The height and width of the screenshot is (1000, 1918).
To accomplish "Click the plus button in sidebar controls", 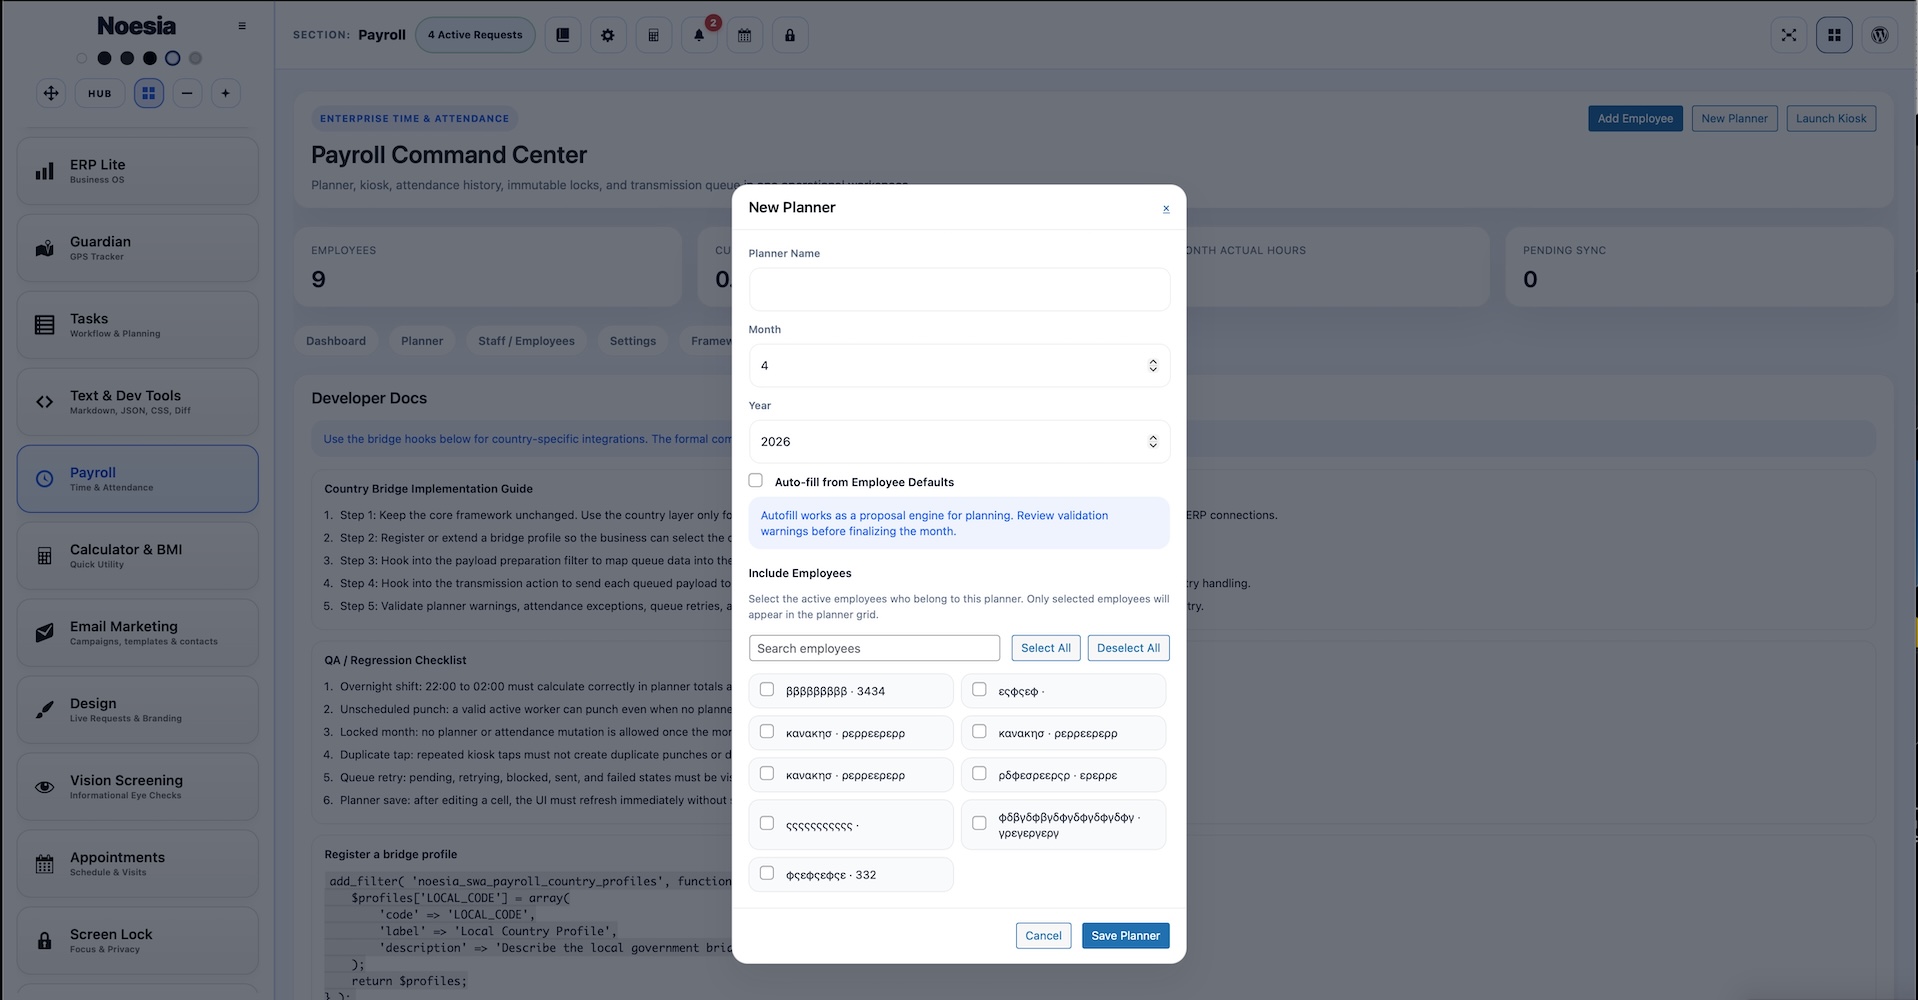I will 226,93.
